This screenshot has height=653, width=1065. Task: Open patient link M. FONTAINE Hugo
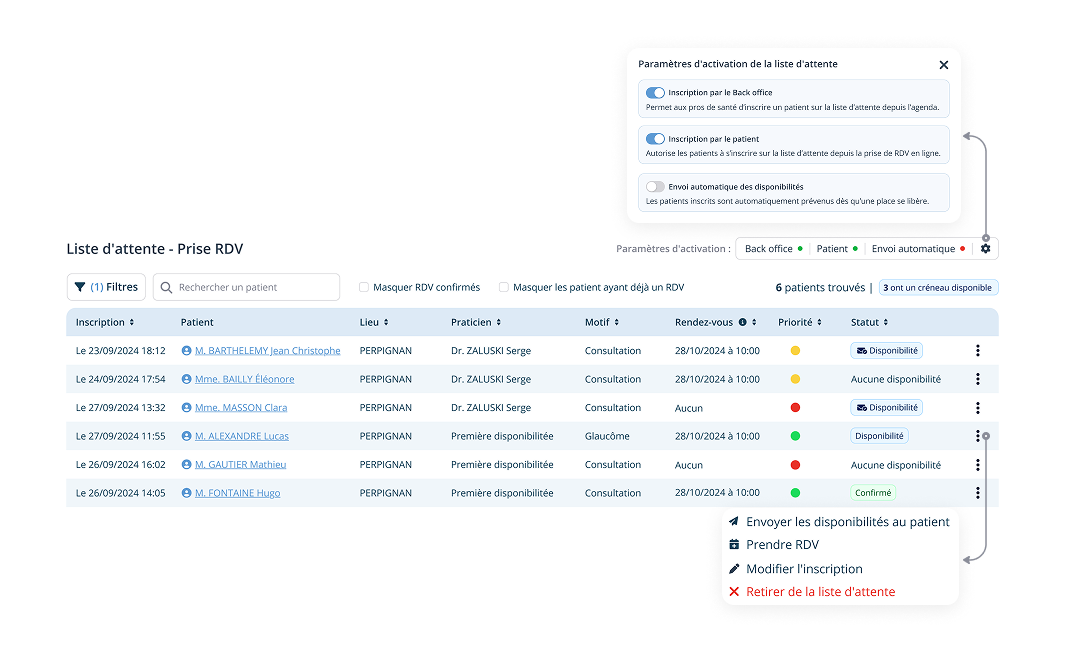pos(238,493)
